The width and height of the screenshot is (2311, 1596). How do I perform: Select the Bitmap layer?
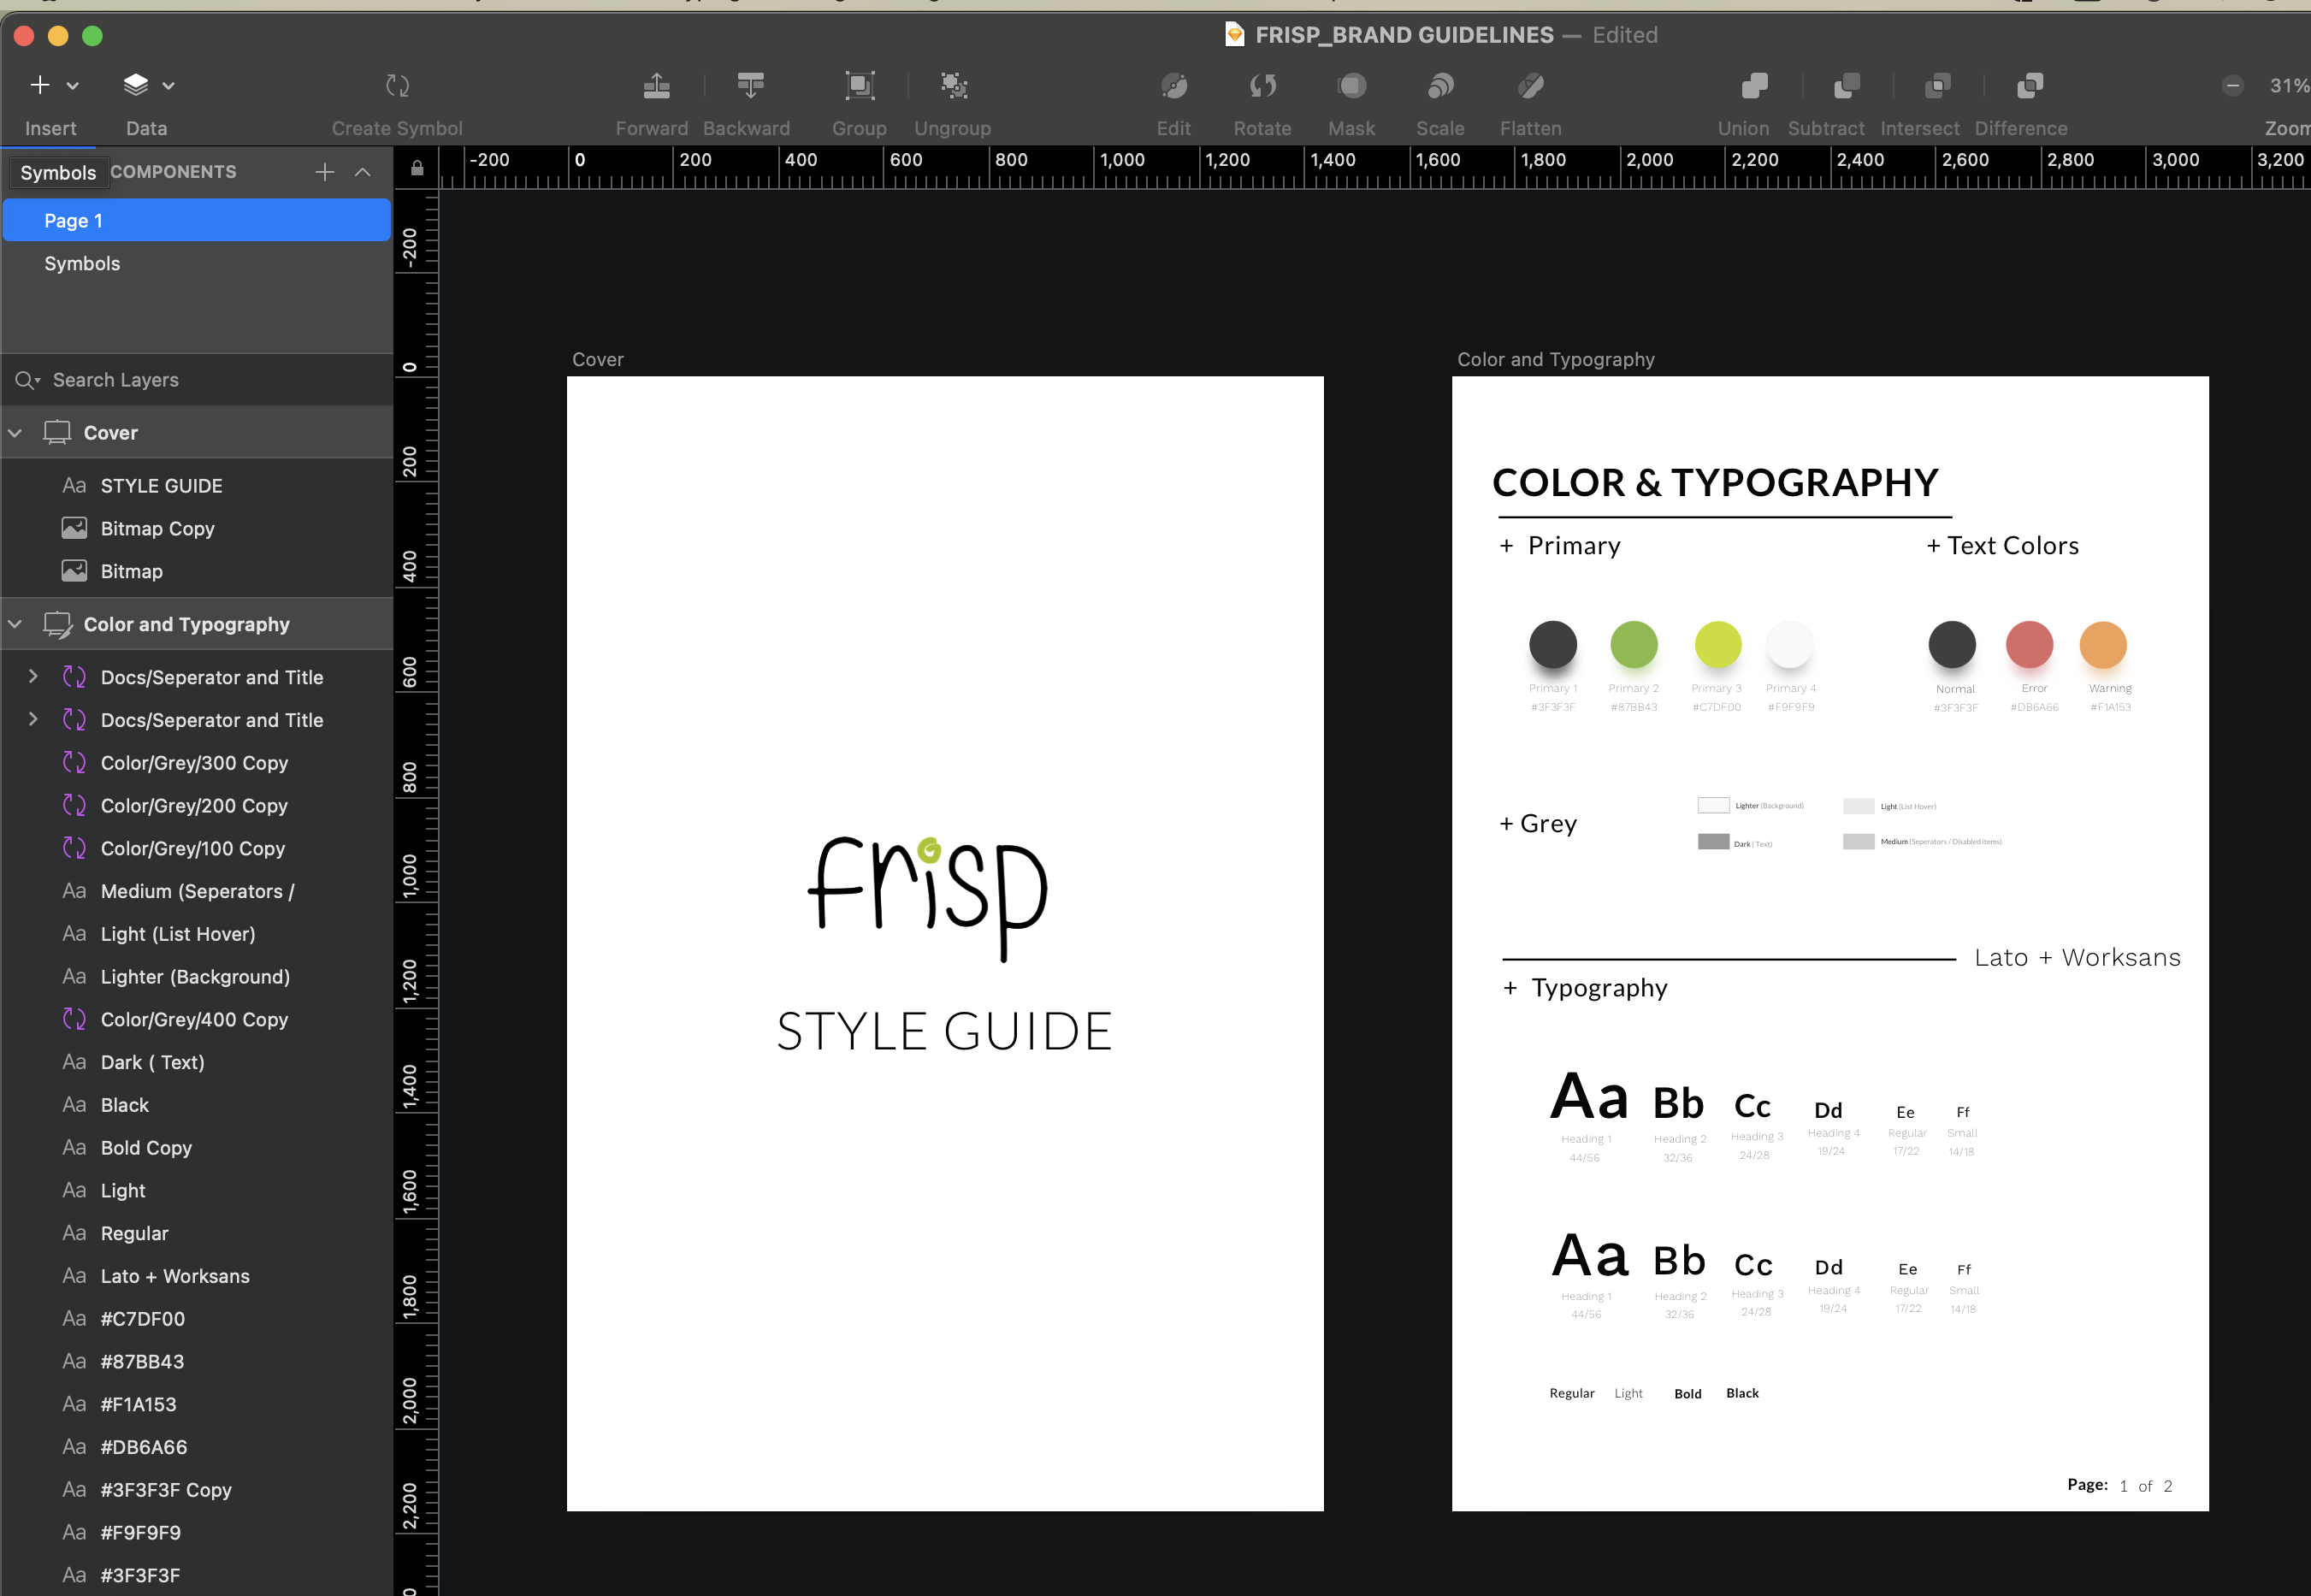[x=197, y=571]
